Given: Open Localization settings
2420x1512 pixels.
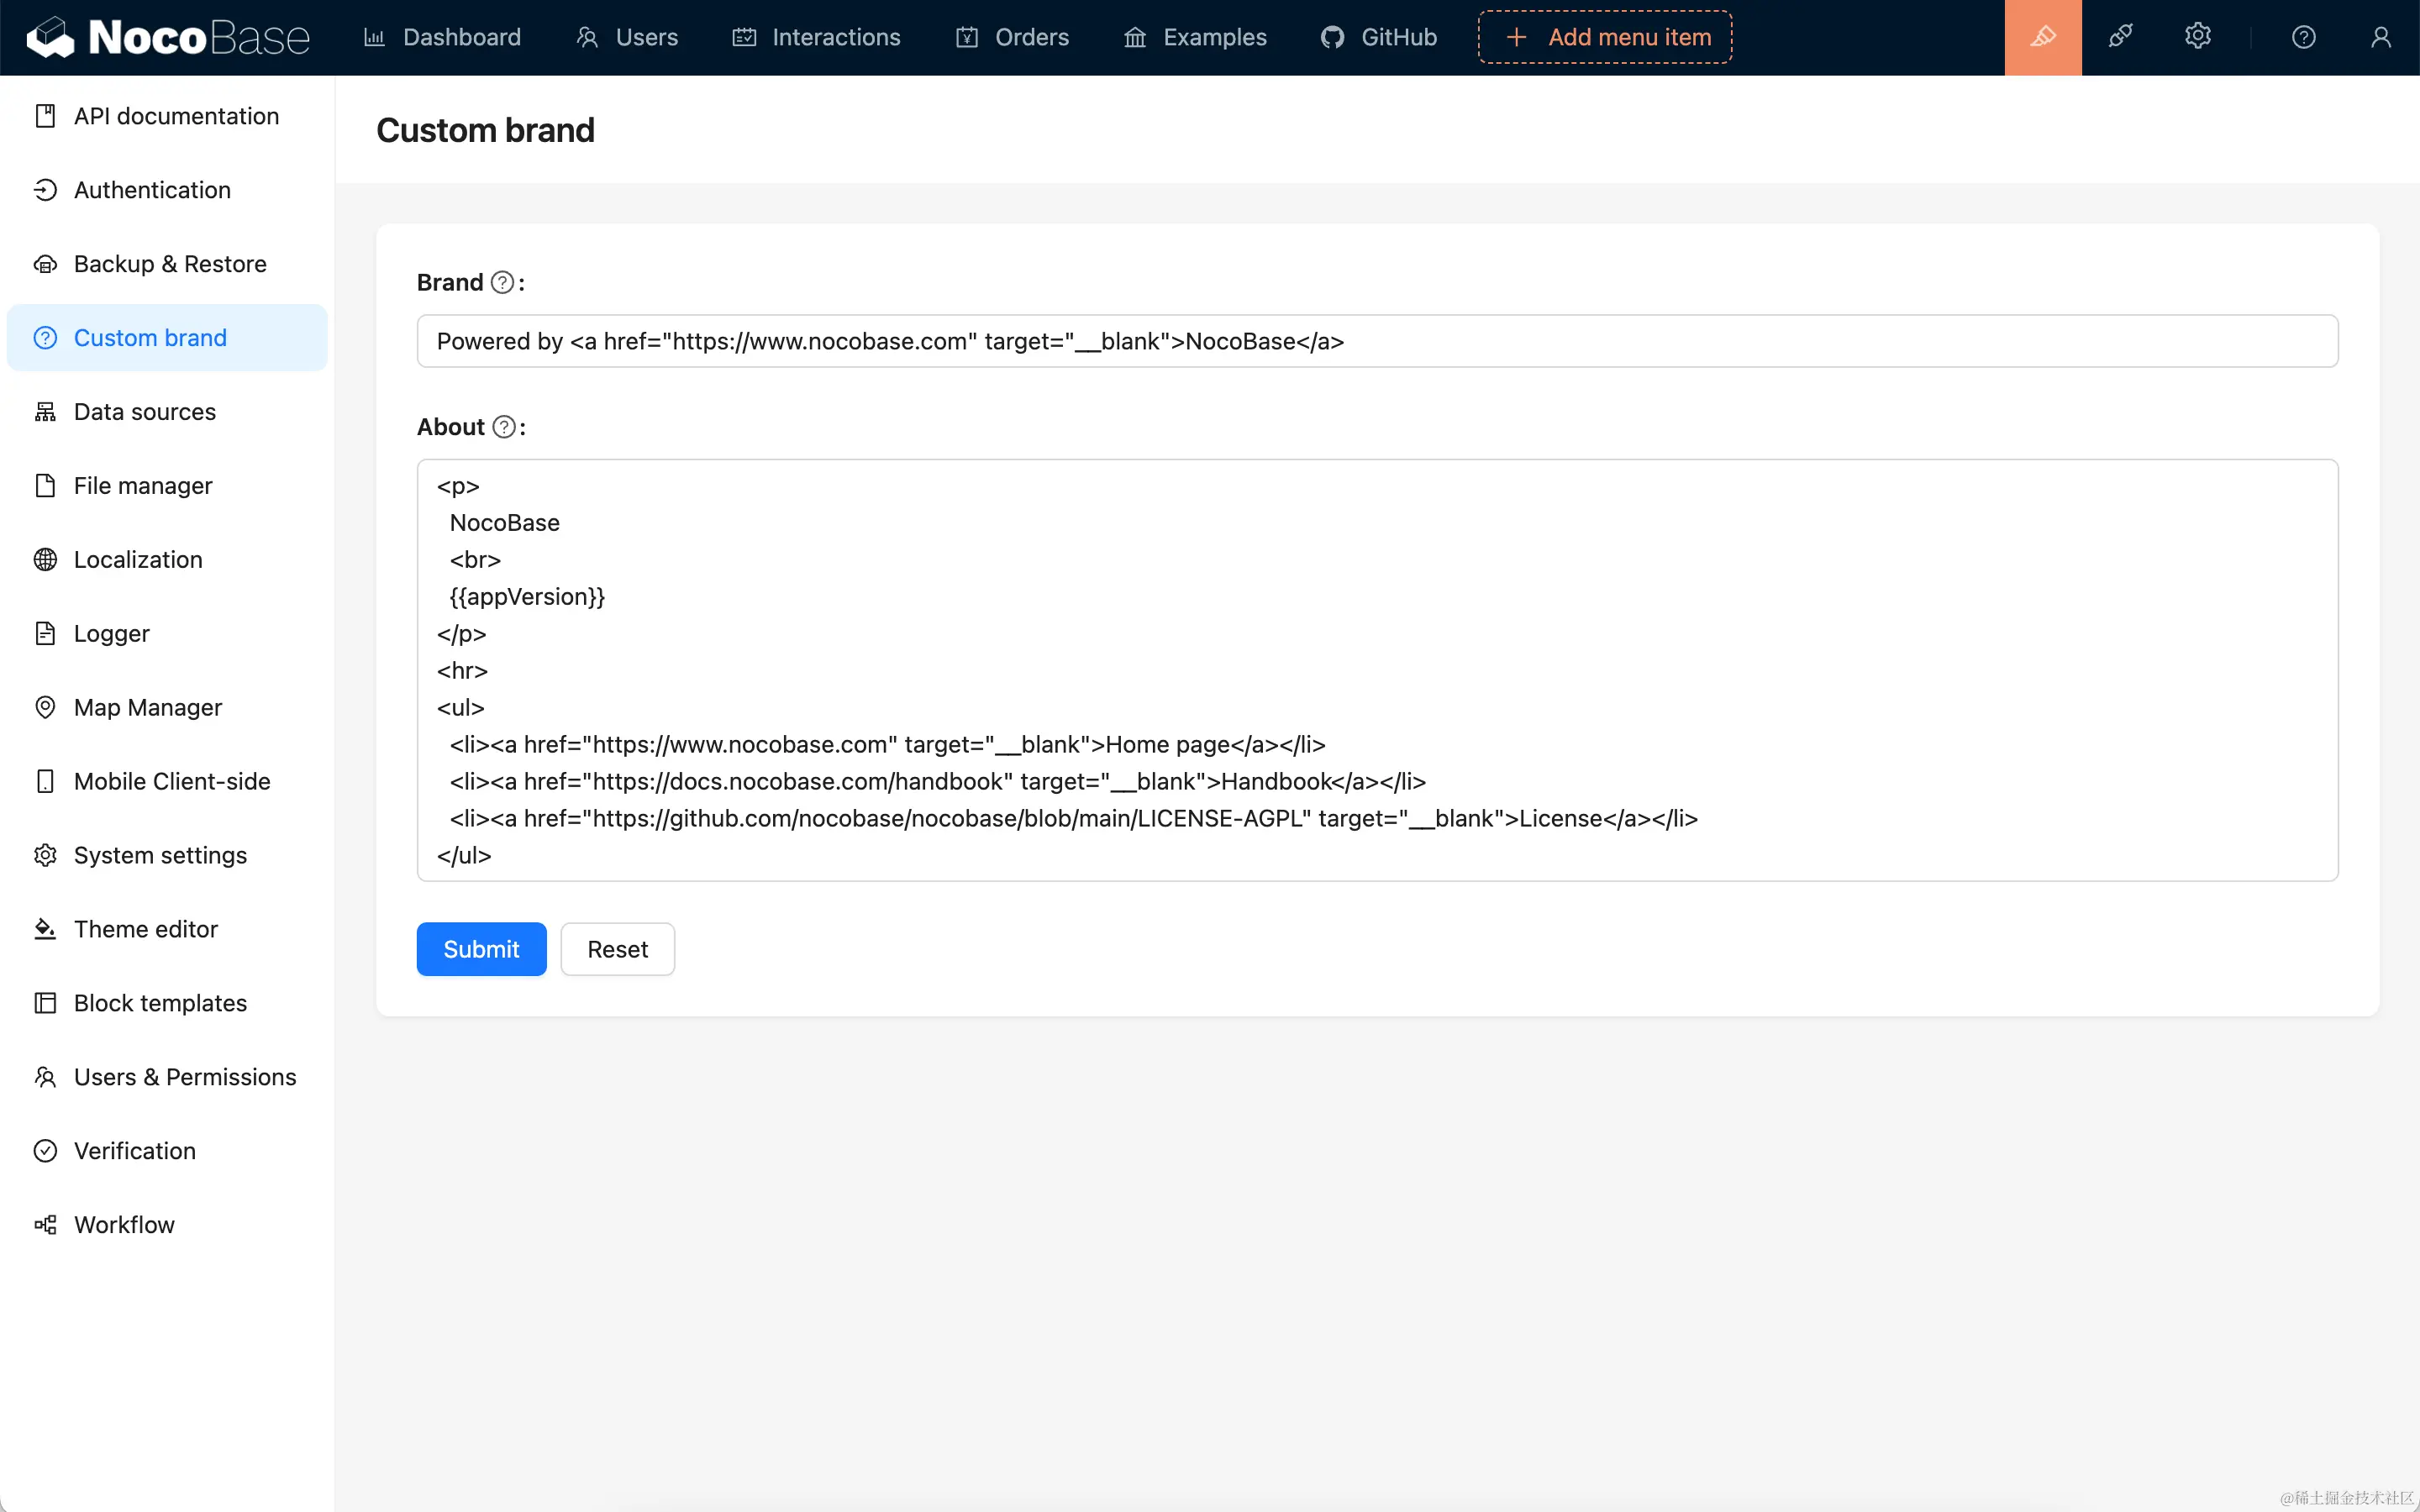Looking at the screenshot, I should pos(167,560).
